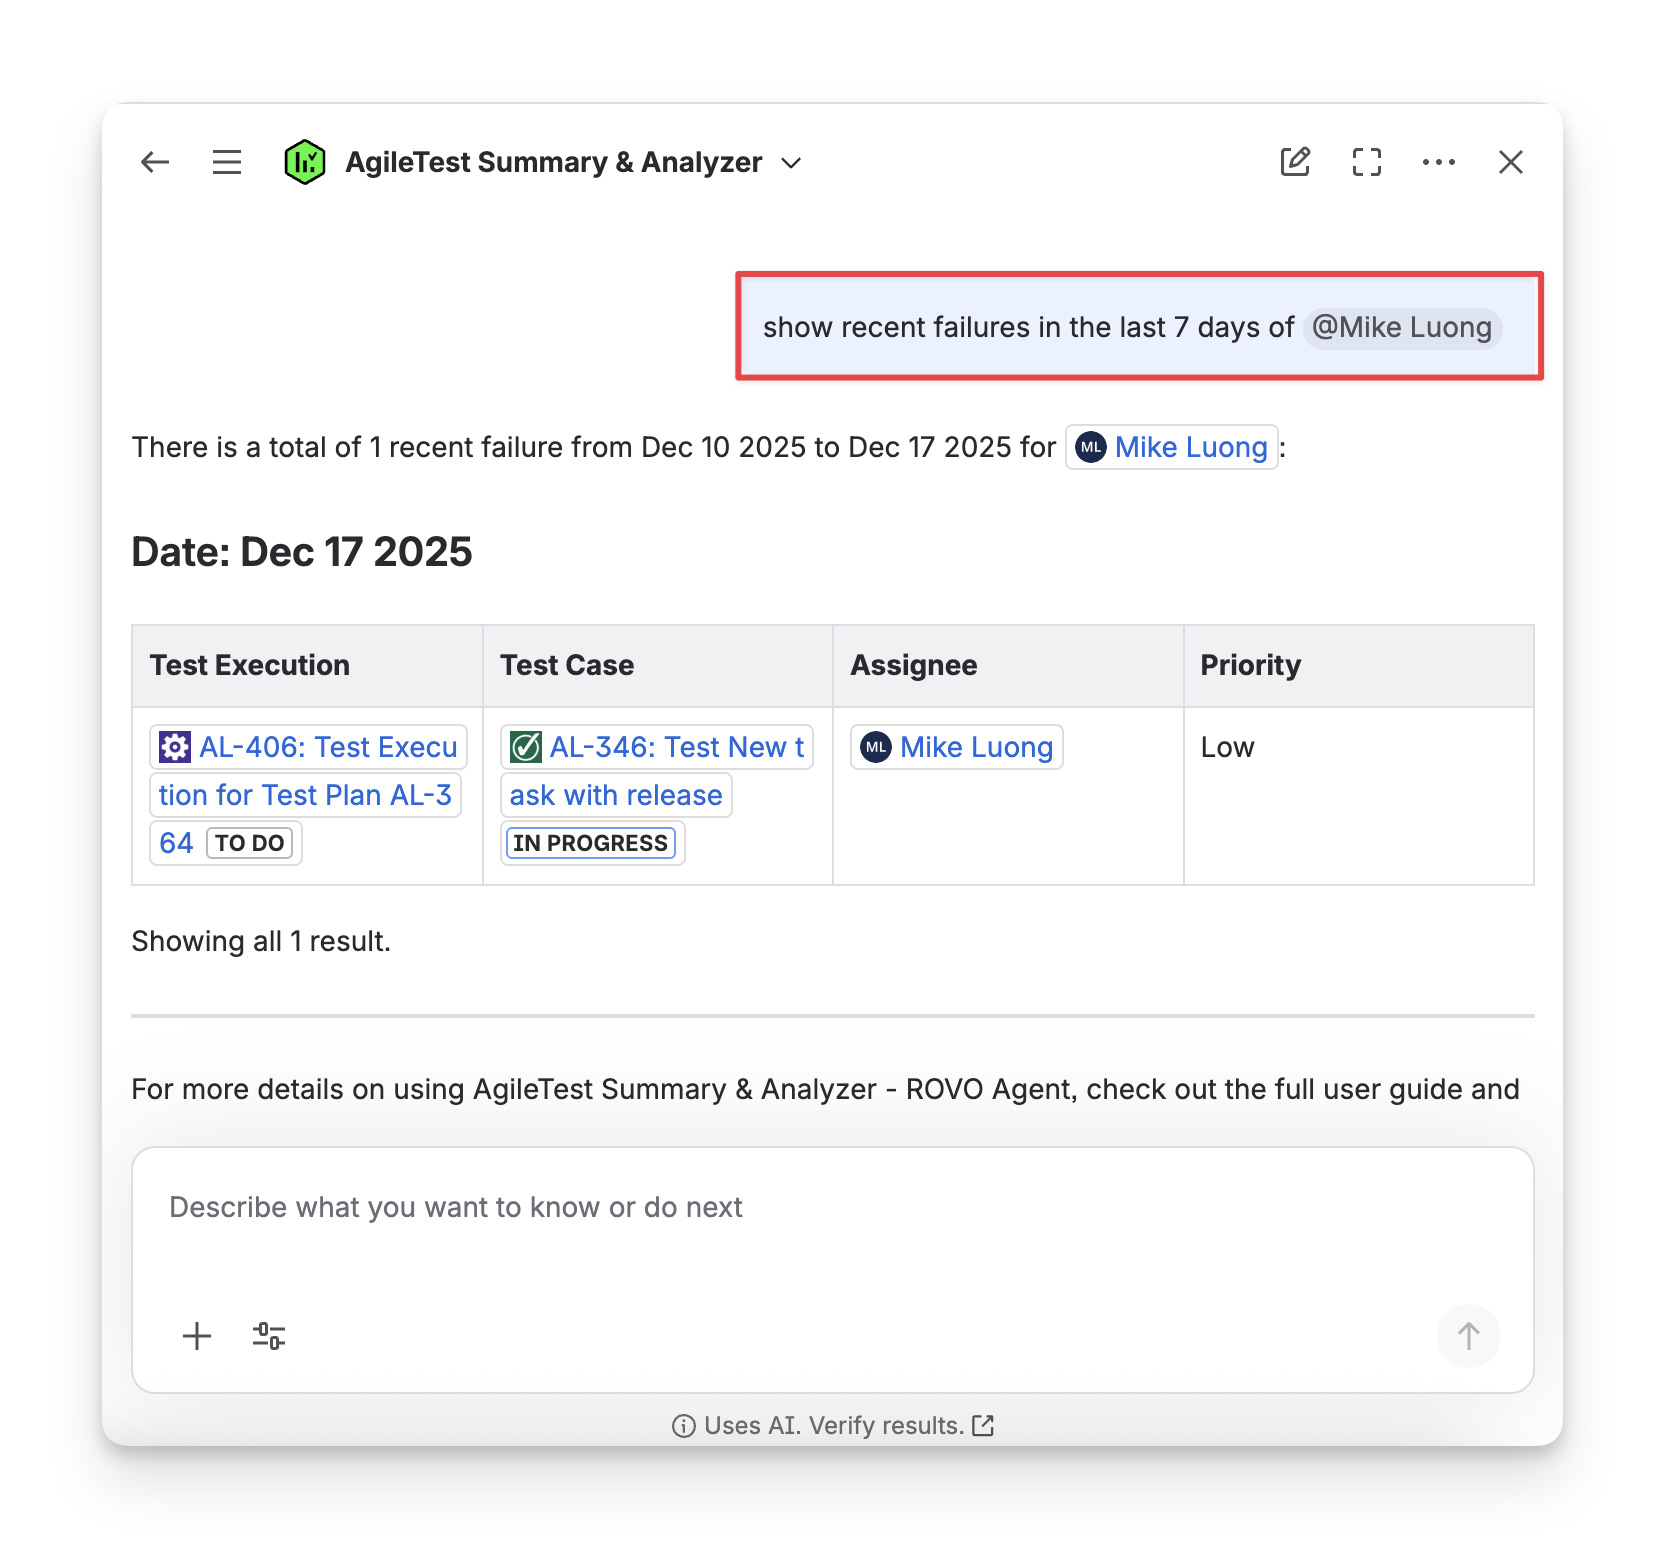Click the IN PROGRESS status badge

click(590, 843)
